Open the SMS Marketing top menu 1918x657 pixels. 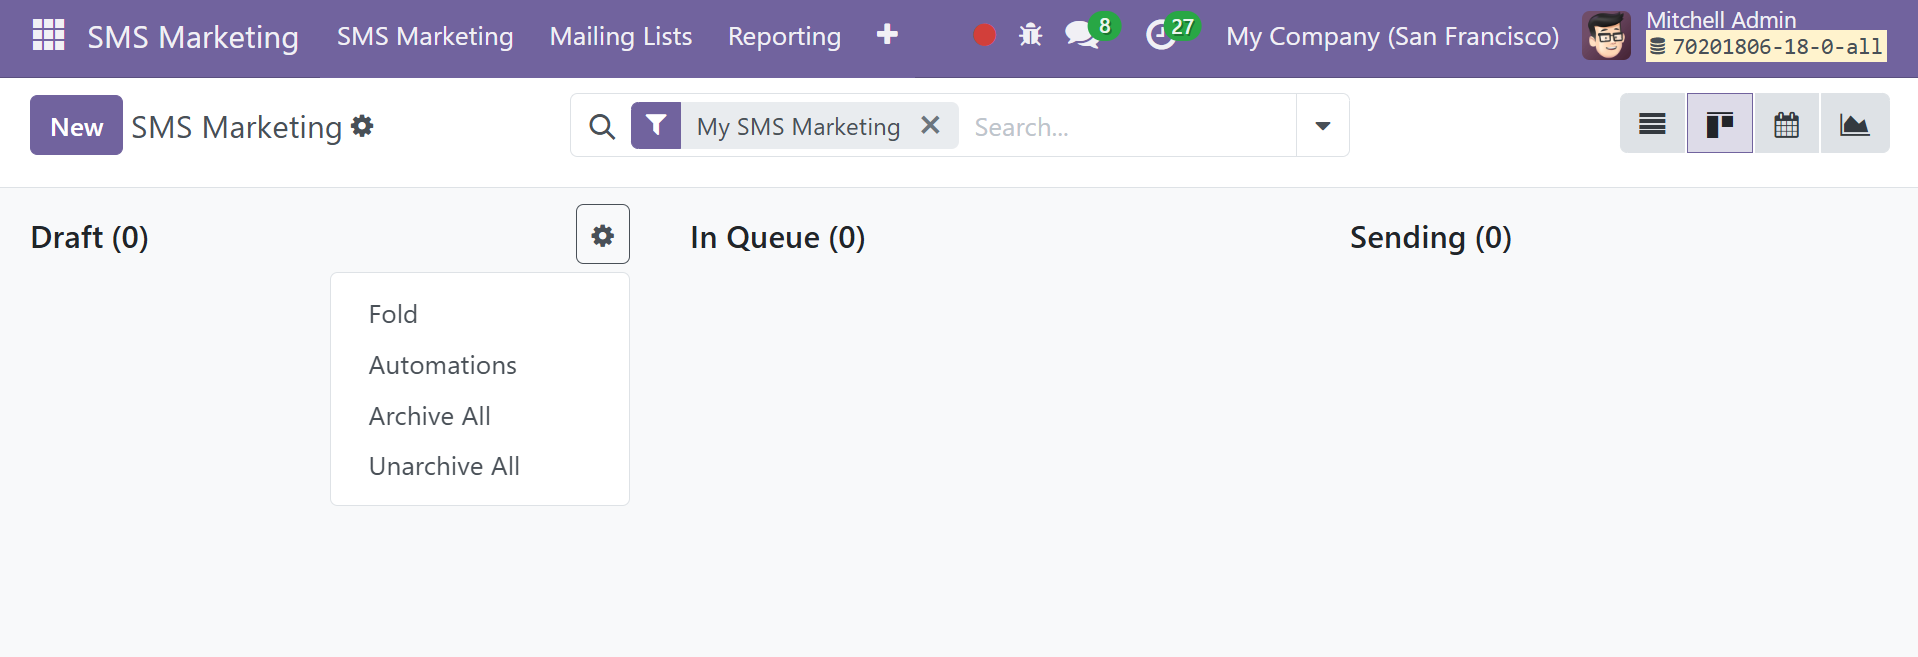click(425, 37)
